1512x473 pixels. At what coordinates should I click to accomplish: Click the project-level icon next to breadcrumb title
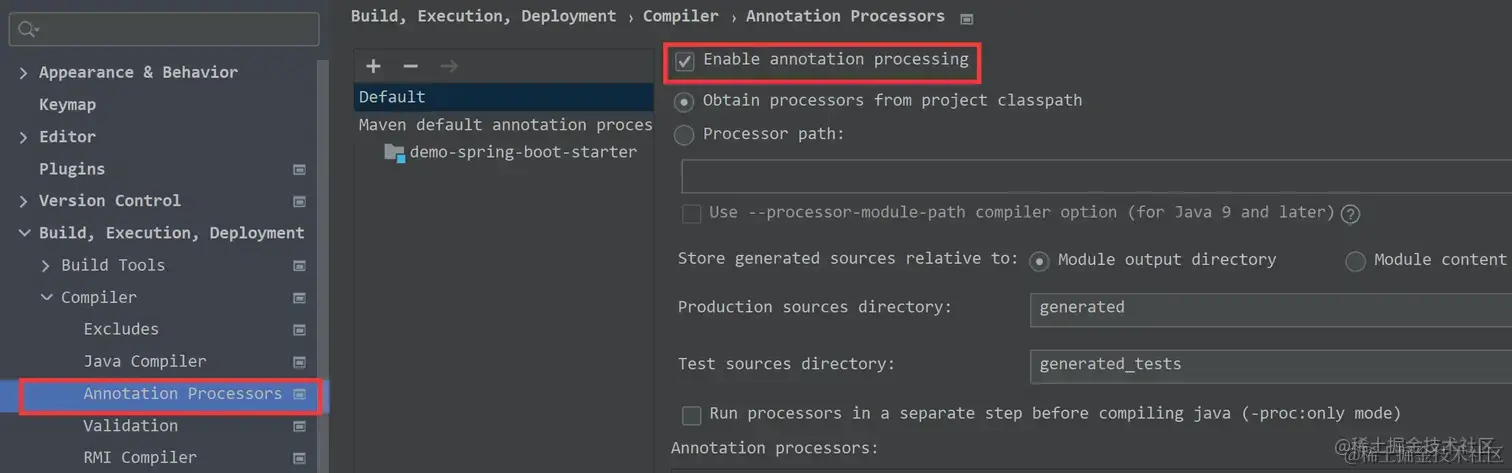click(966, 18)
